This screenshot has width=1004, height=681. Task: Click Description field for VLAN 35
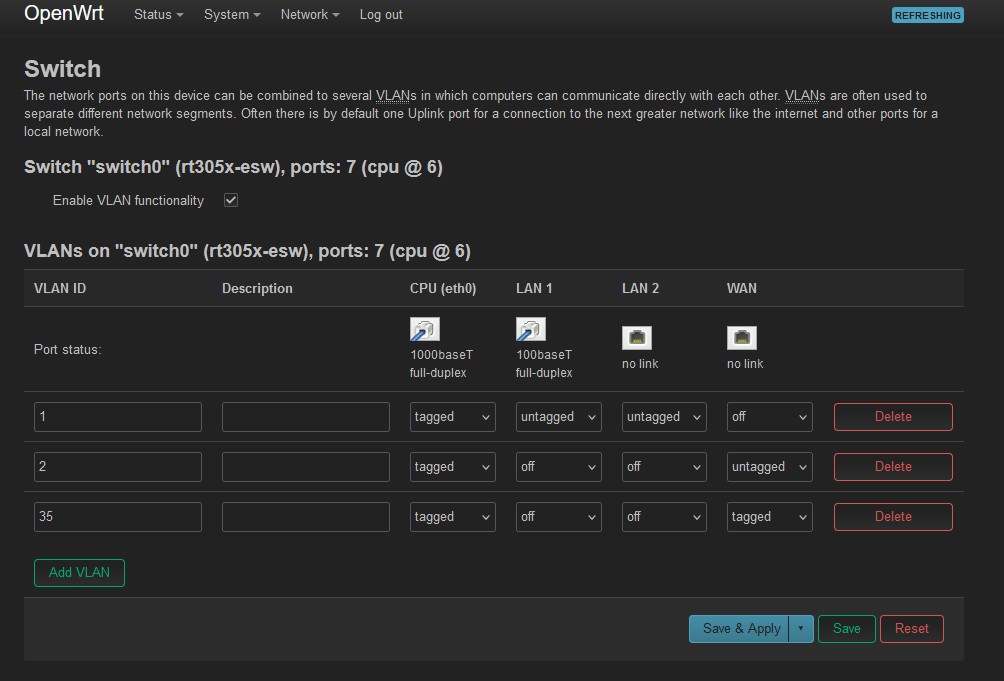point(305,517)
